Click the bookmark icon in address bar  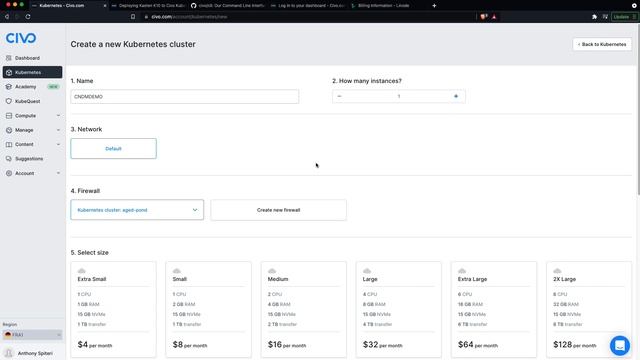(133, 17)
